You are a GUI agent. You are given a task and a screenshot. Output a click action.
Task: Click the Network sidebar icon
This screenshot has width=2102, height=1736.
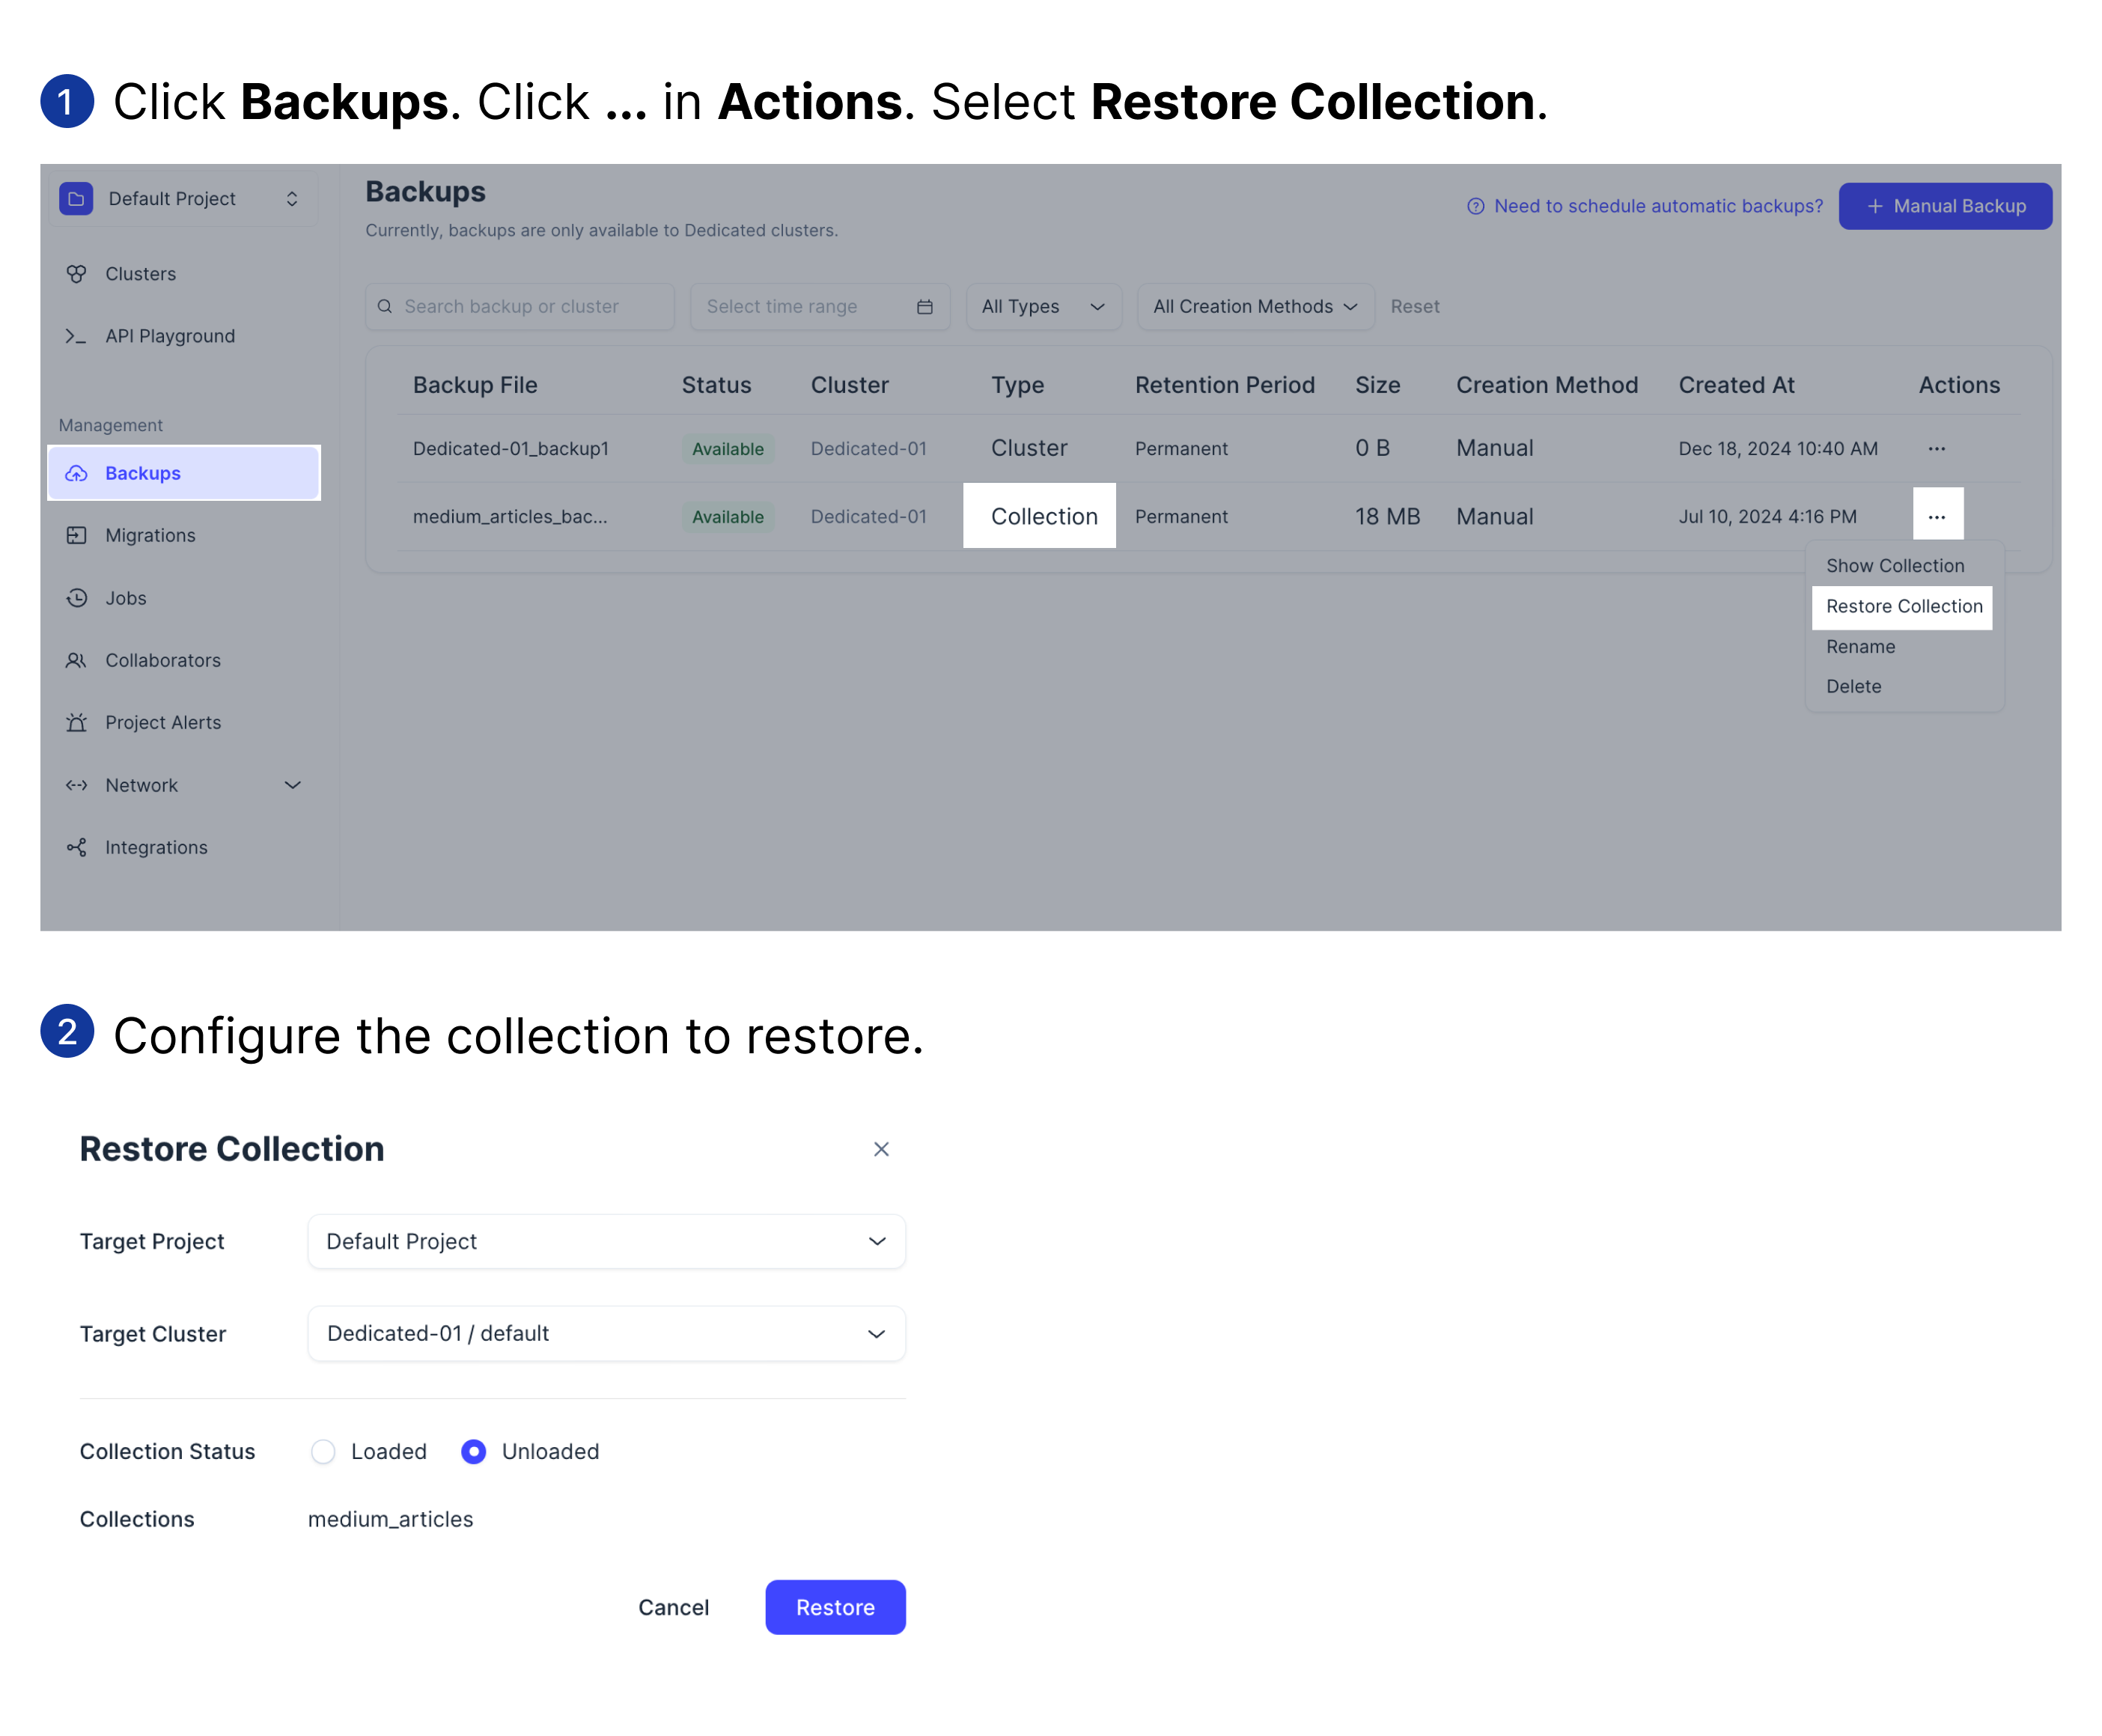(77, 782)
